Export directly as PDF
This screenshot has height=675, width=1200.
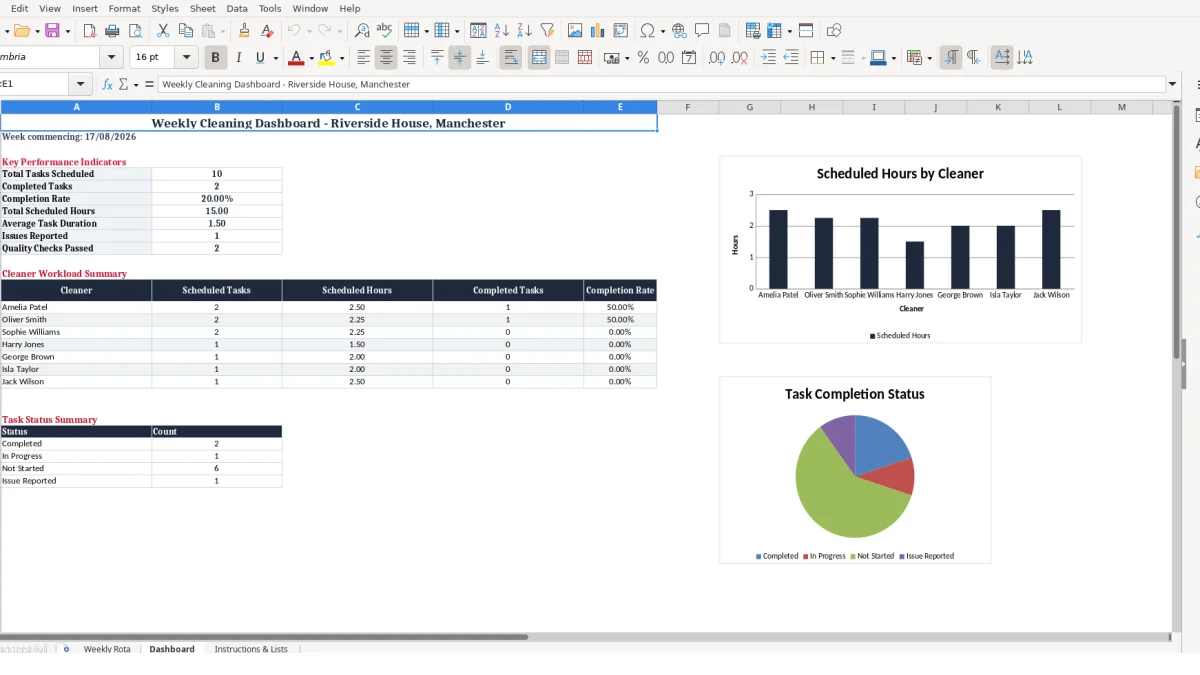tap(89, 31)
